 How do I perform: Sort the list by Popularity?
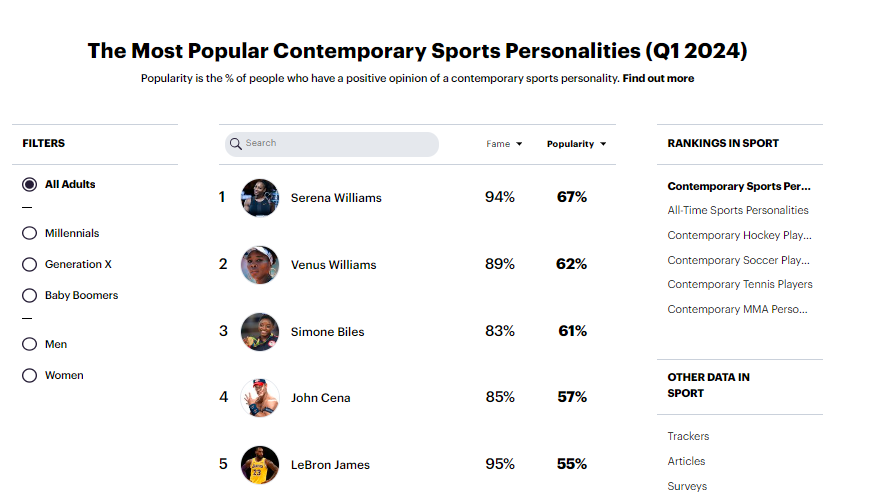tap(576, 144)
